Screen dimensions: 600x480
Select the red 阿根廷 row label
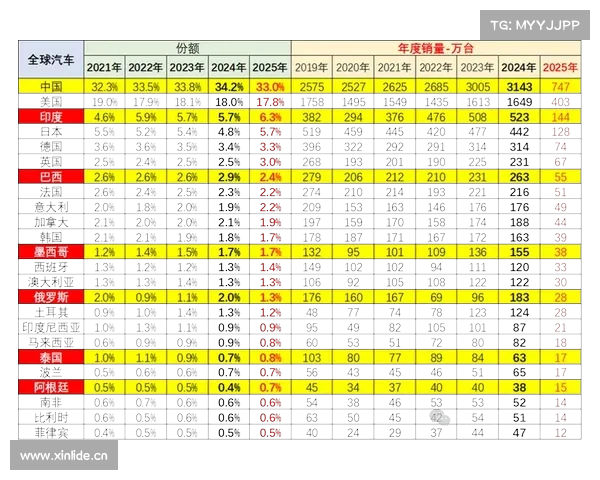click(51, 387)
